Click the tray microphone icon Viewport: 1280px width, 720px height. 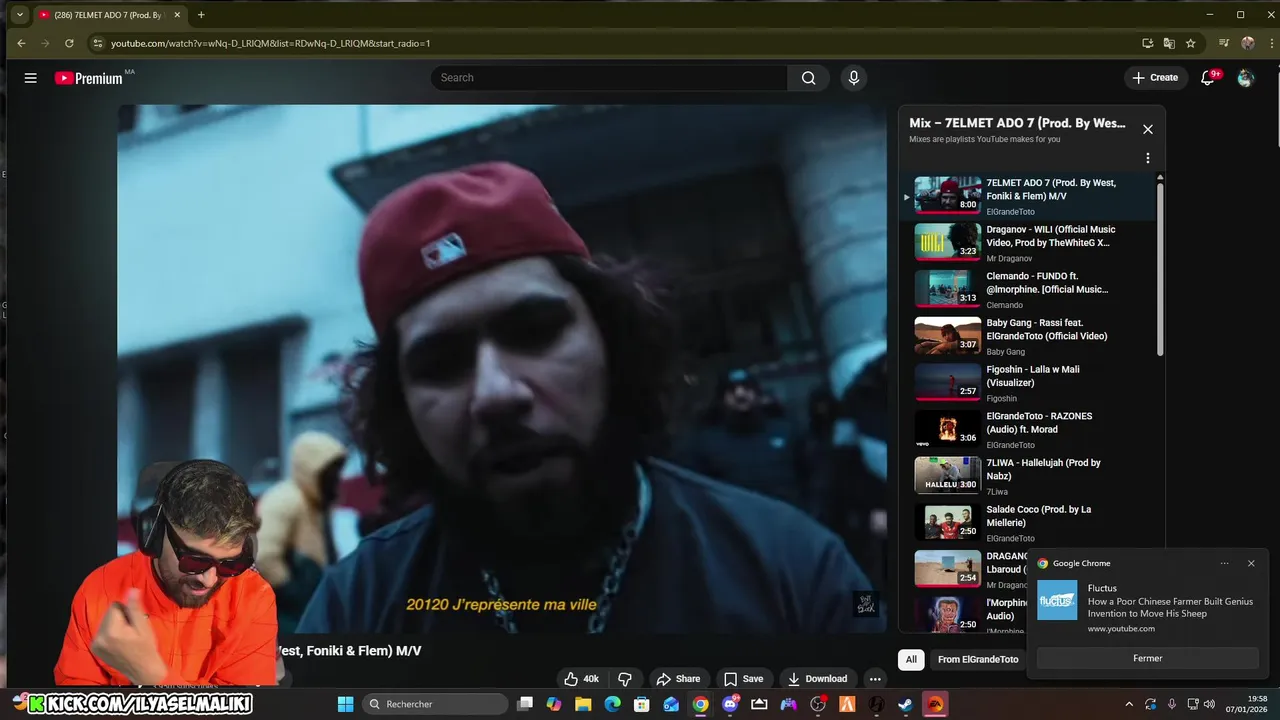point(1171,704)
